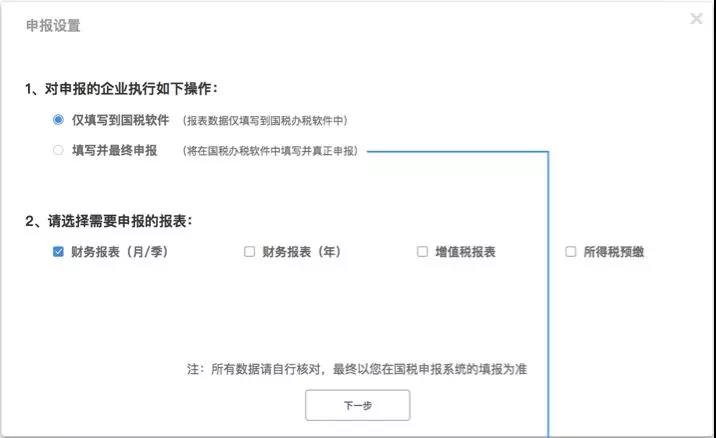Enable the 增值税报表 checkbox
Viewport: 716px width, 438px height.
pos(422,251)
